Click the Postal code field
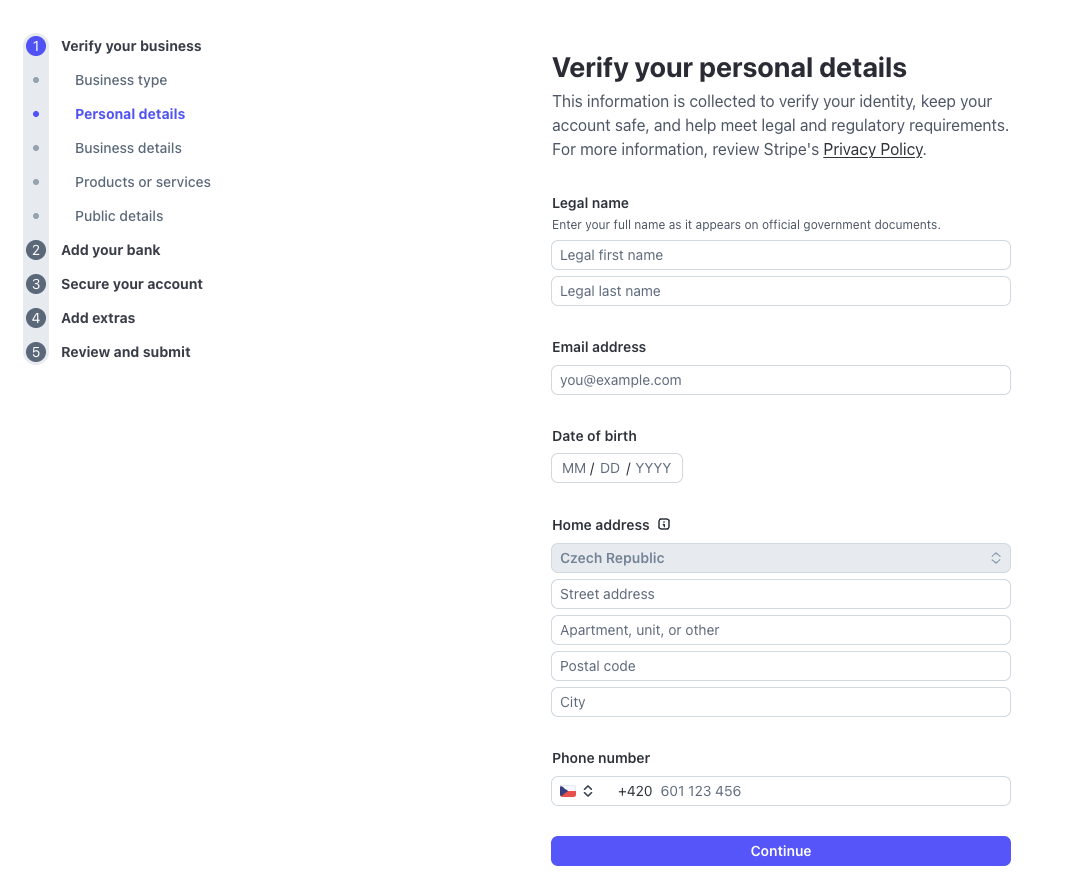 pos(780,666)
